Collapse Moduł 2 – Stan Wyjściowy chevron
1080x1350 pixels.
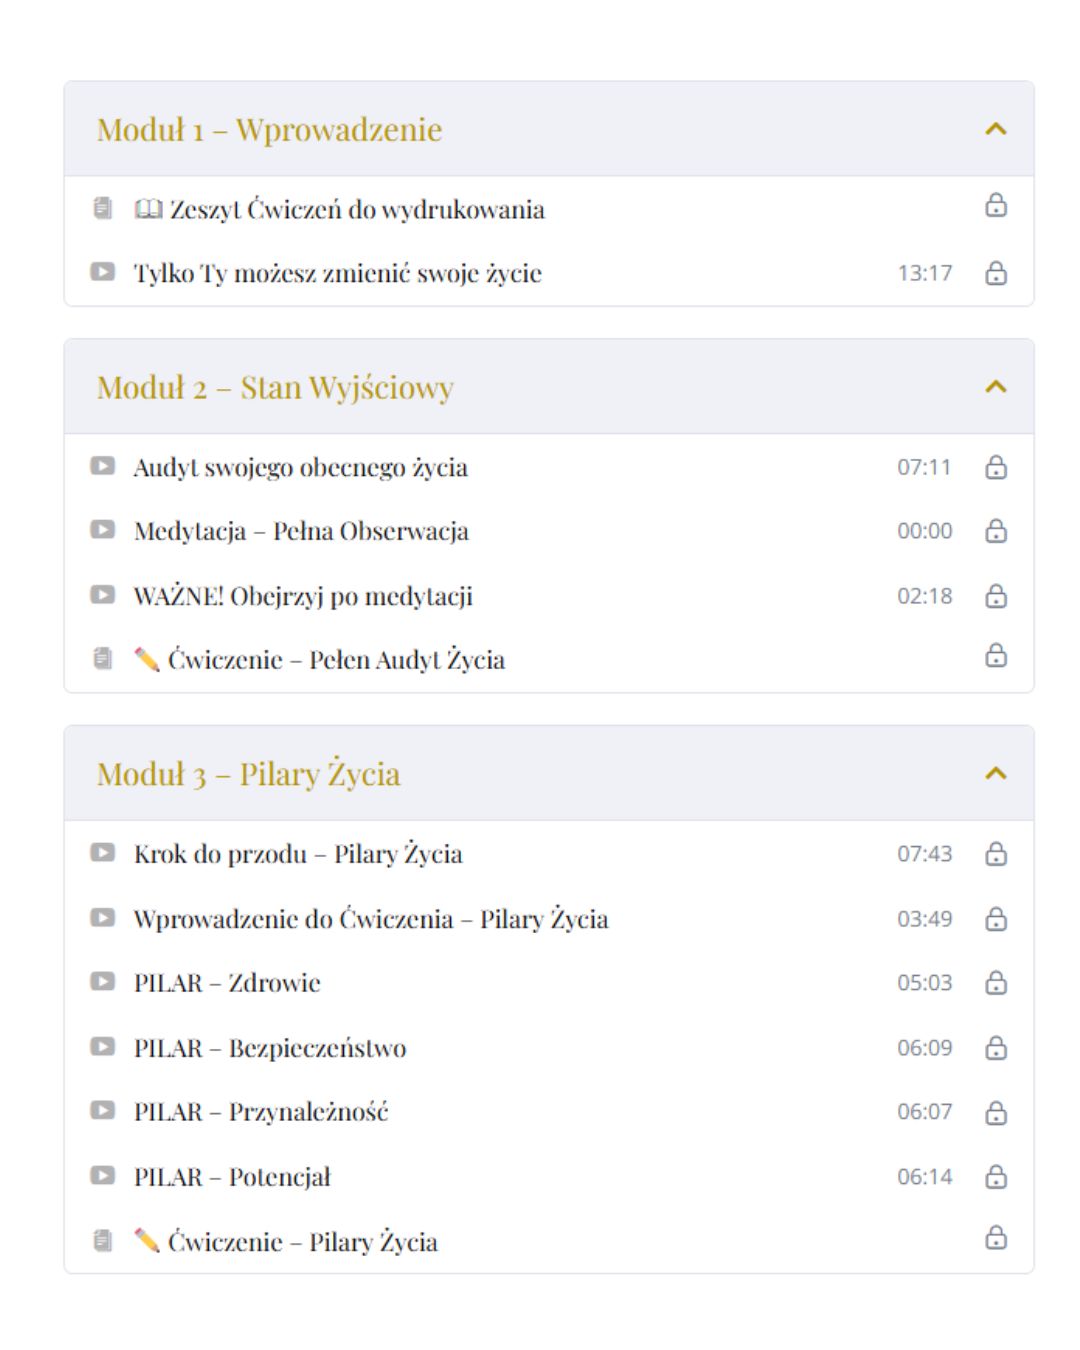pos(995,387)
